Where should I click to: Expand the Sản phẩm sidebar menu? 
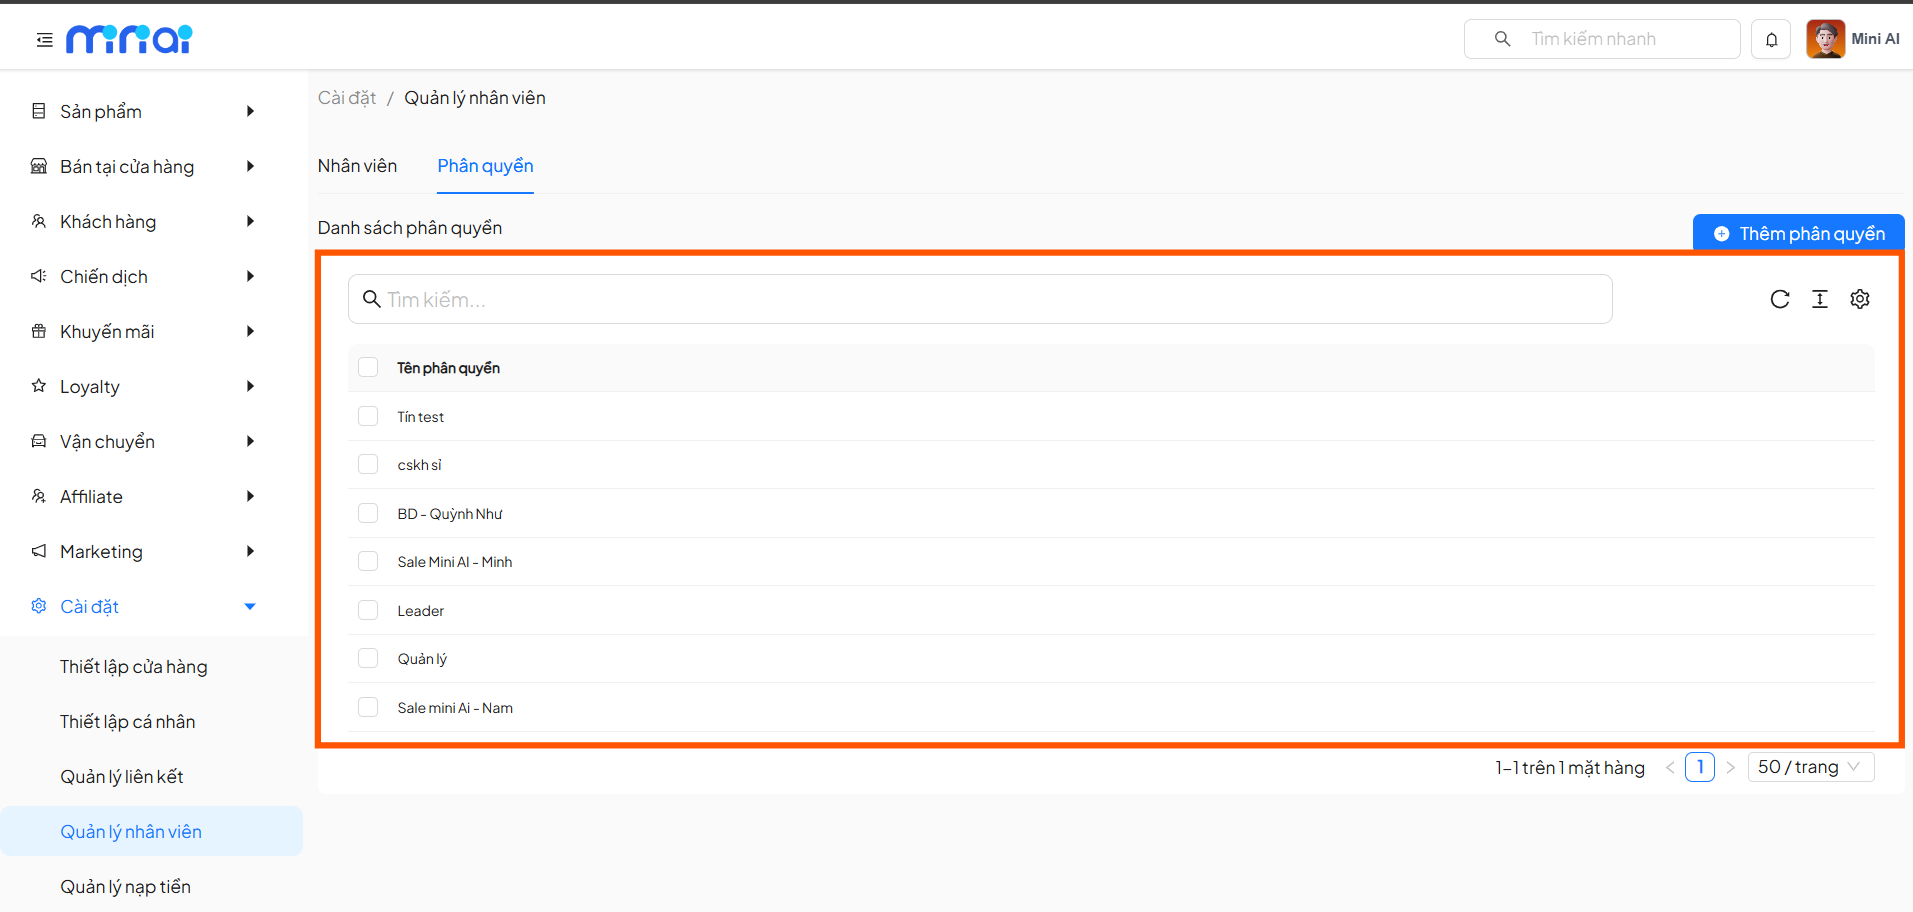(x=142, y=111)
